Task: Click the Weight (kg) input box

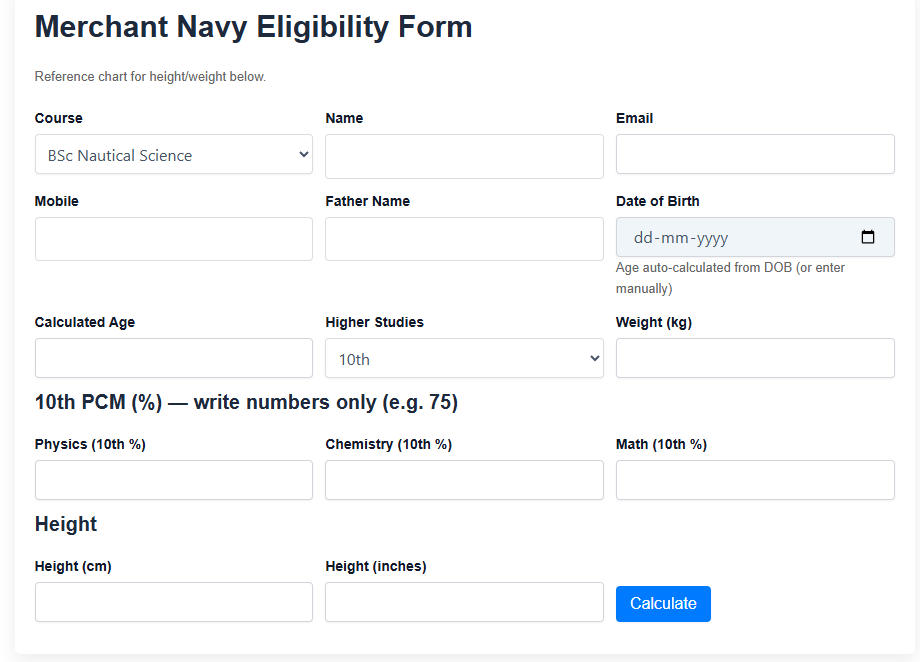Action: pos(754,357)
